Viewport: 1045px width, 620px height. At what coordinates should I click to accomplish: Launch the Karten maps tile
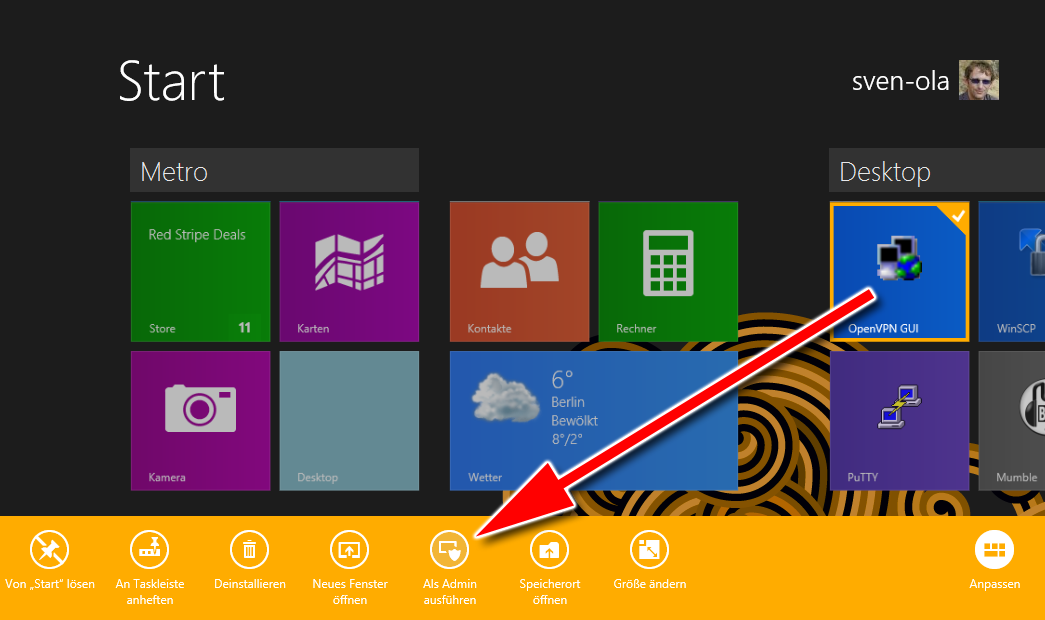[x=349, y=271]
